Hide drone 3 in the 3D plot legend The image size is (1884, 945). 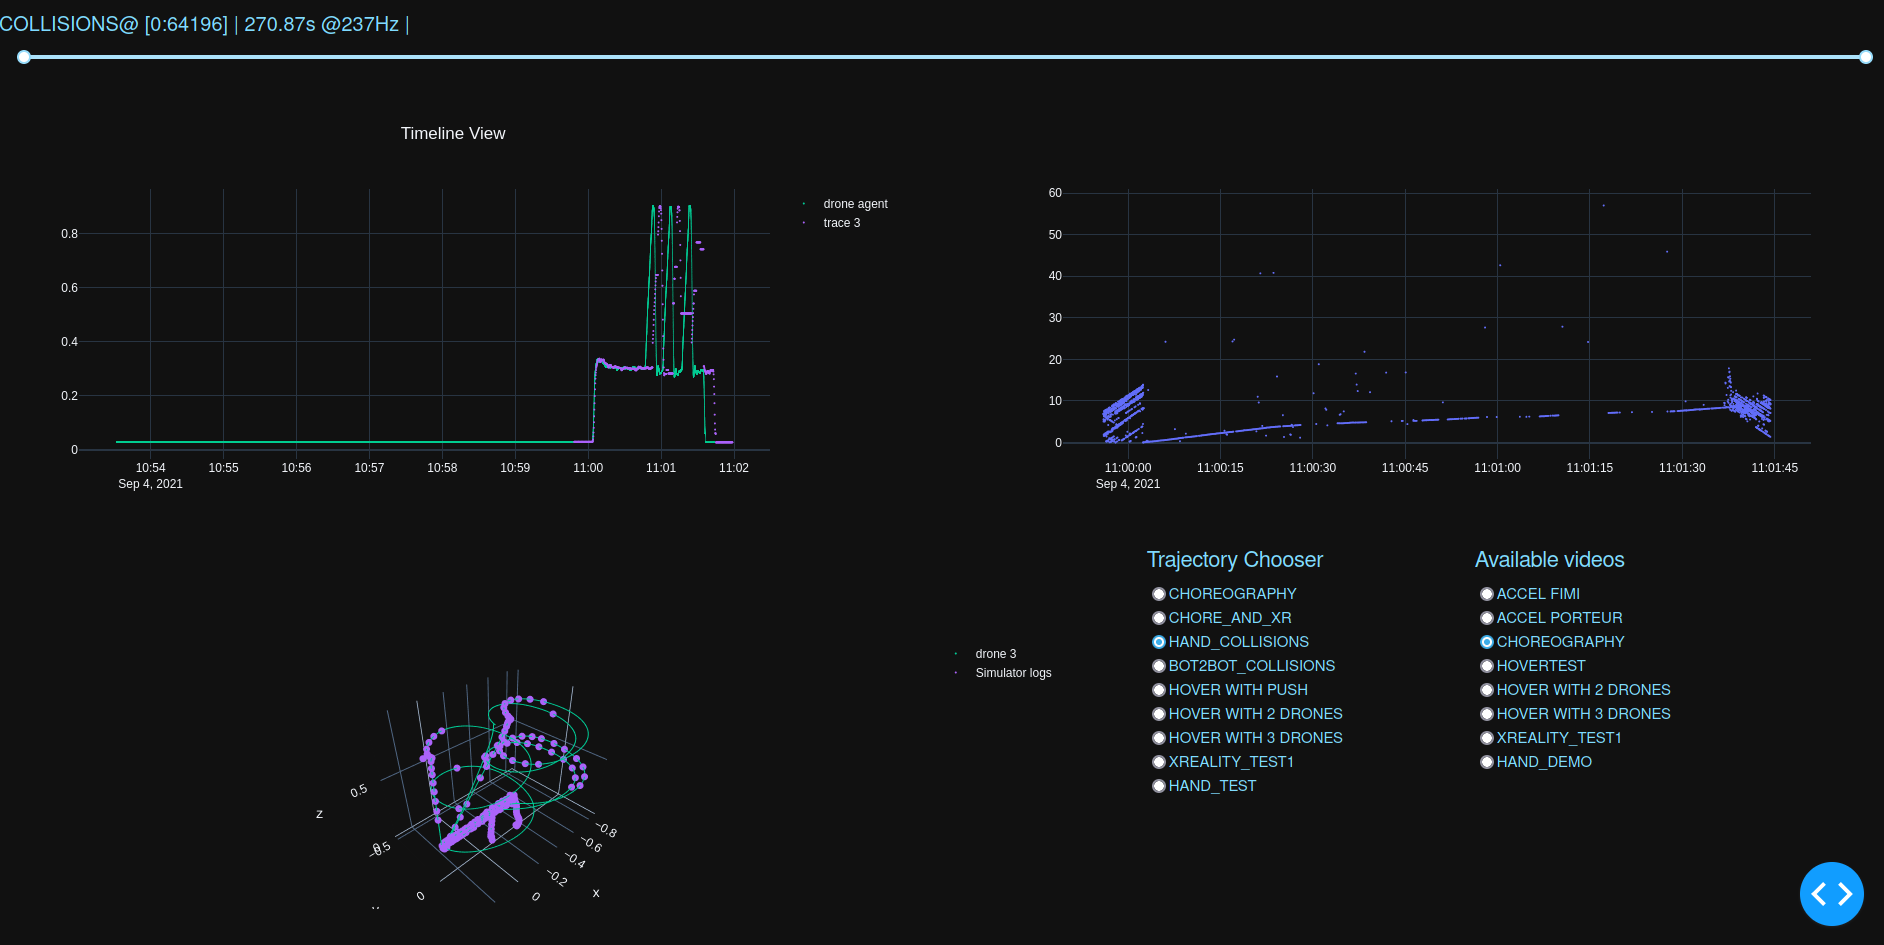point(995,653)
